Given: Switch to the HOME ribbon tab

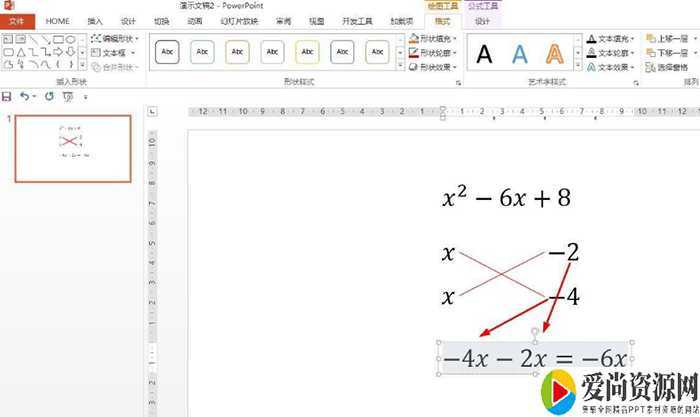Looking at the screenshot, I should pyautogui.click(x=58, y=21).
